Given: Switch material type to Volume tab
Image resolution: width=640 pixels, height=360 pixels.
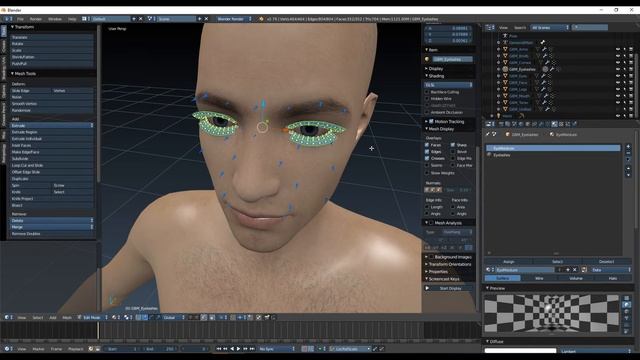Looking at the screenshot, I should pos(576,278).
